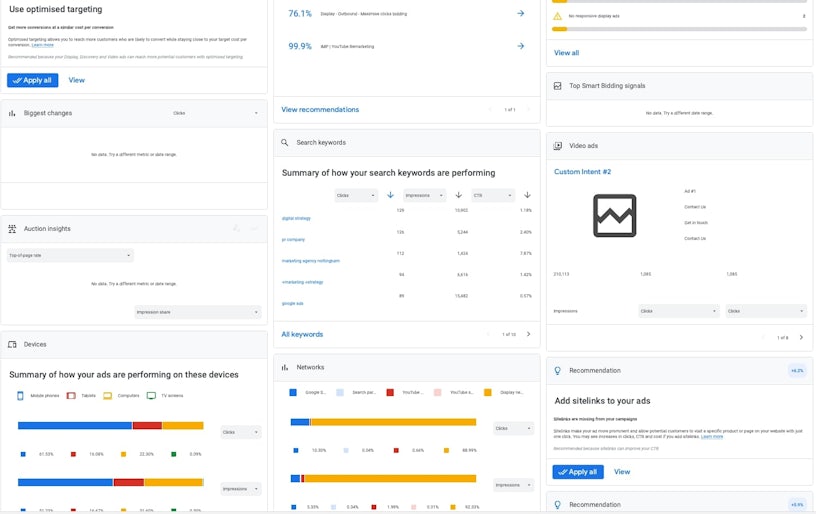Click the sitelinks Recommendation lightbulb icon
816x514 pixels.
pos(557,370)
